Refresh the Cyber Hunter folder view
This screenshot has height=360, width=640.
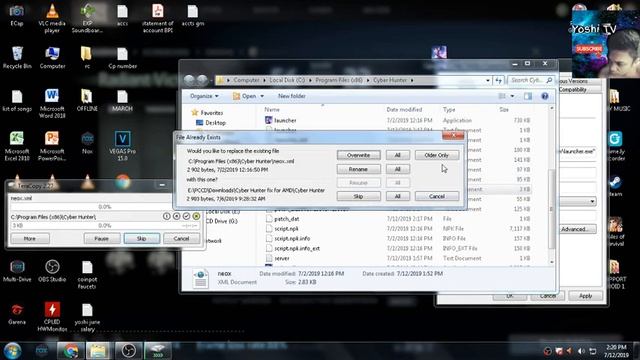click(x=498, y=80)
